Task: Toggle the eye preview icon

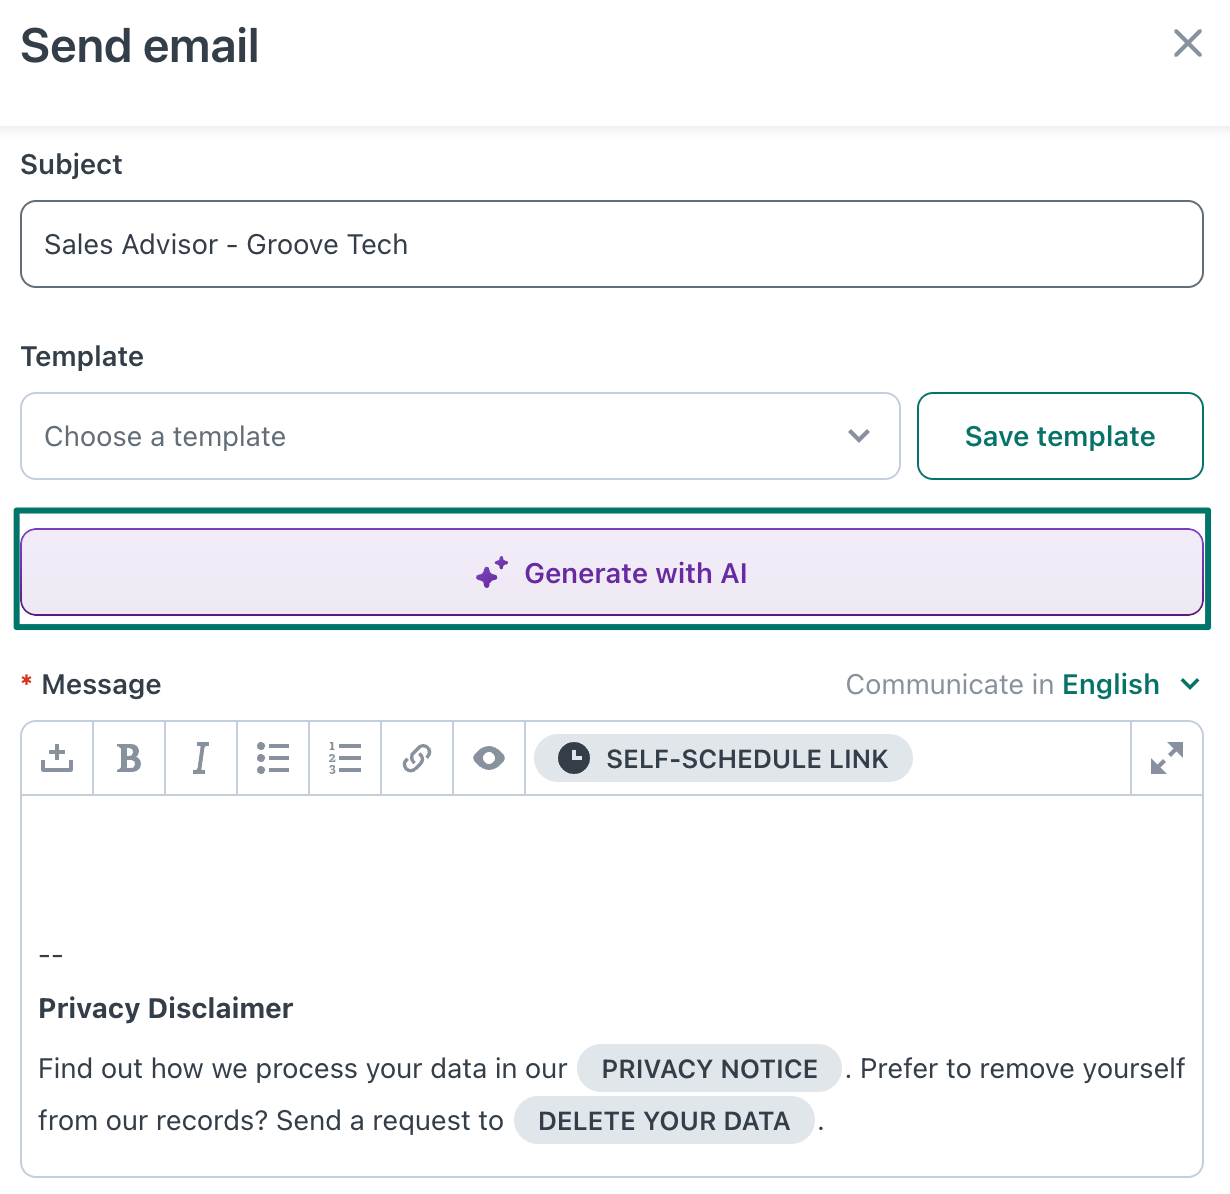Action: click(489, 759)
